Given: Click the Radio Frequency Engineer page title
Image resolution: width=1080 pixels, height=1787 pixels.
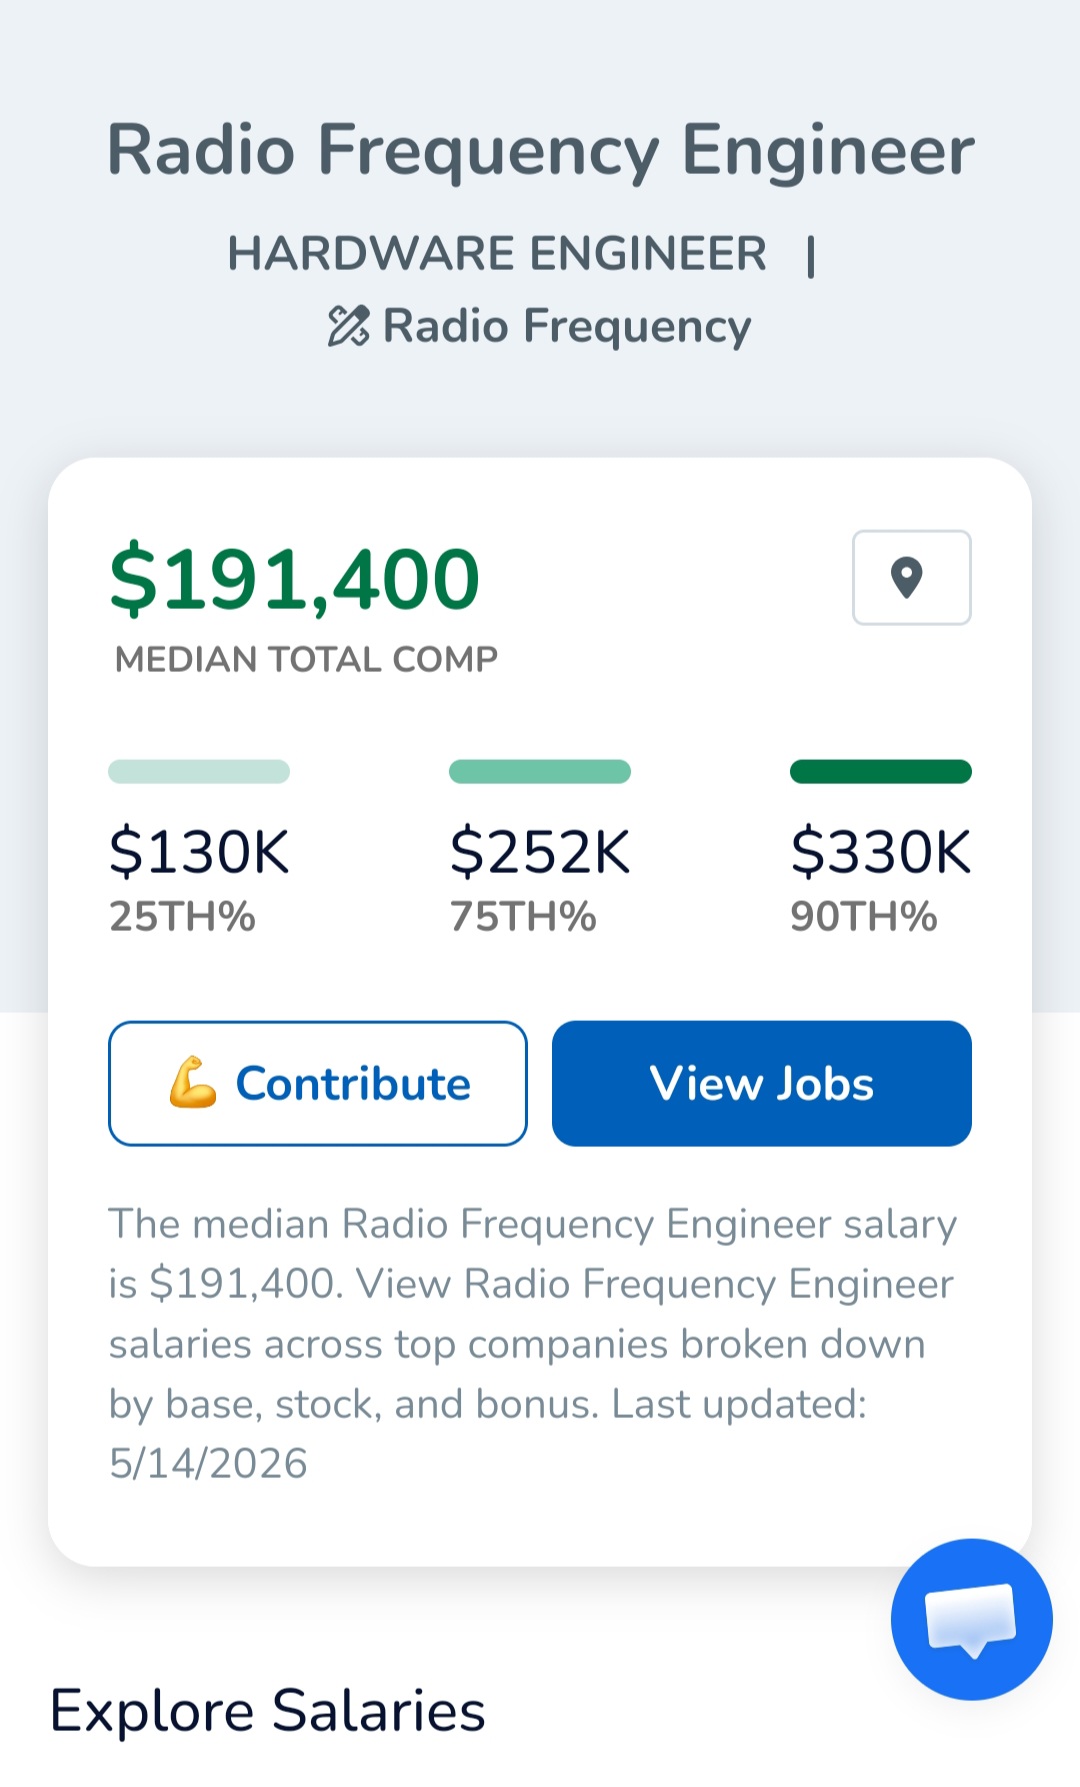Looking at the screenshot, I should pos(540,150).
